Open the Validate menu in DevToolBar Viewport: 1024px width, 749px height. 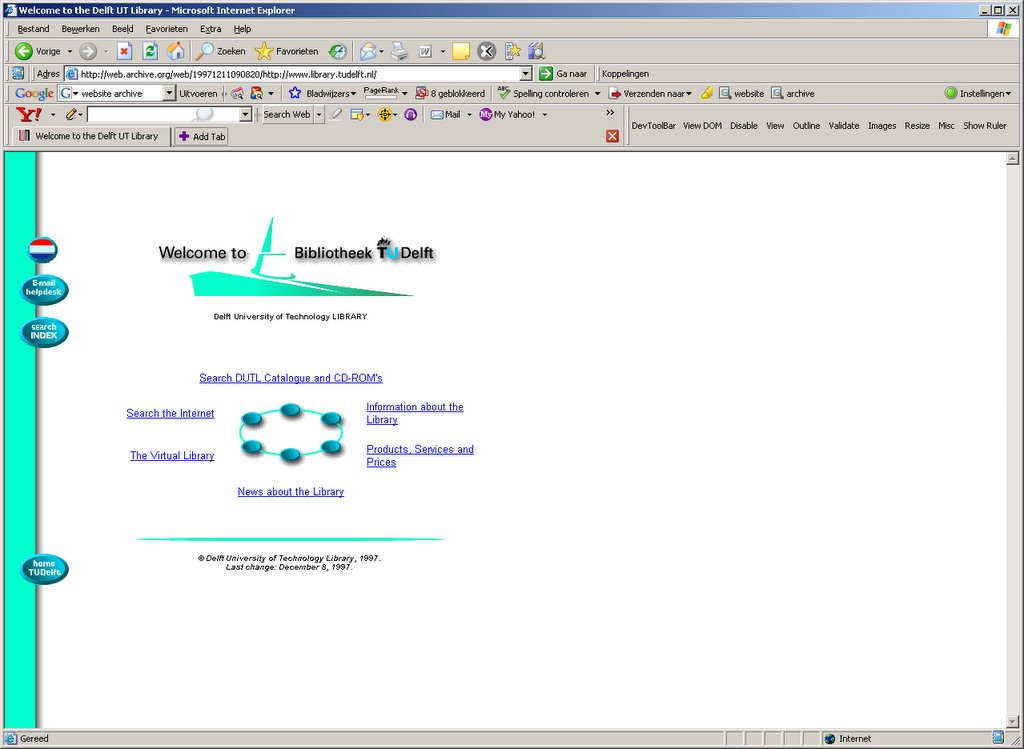[x=844, y=125]
